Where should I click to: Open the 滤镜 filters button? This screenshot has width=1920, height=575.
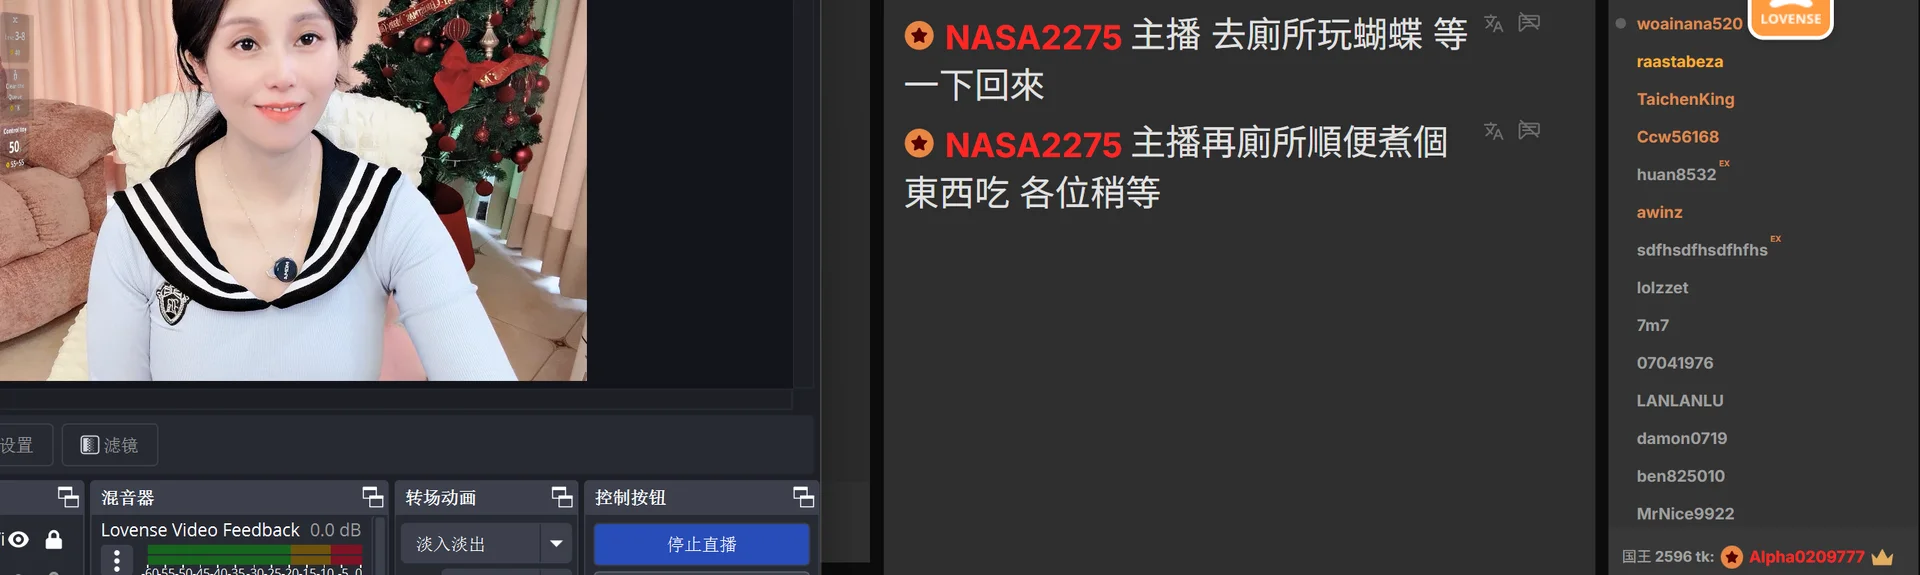coord(110,445)
